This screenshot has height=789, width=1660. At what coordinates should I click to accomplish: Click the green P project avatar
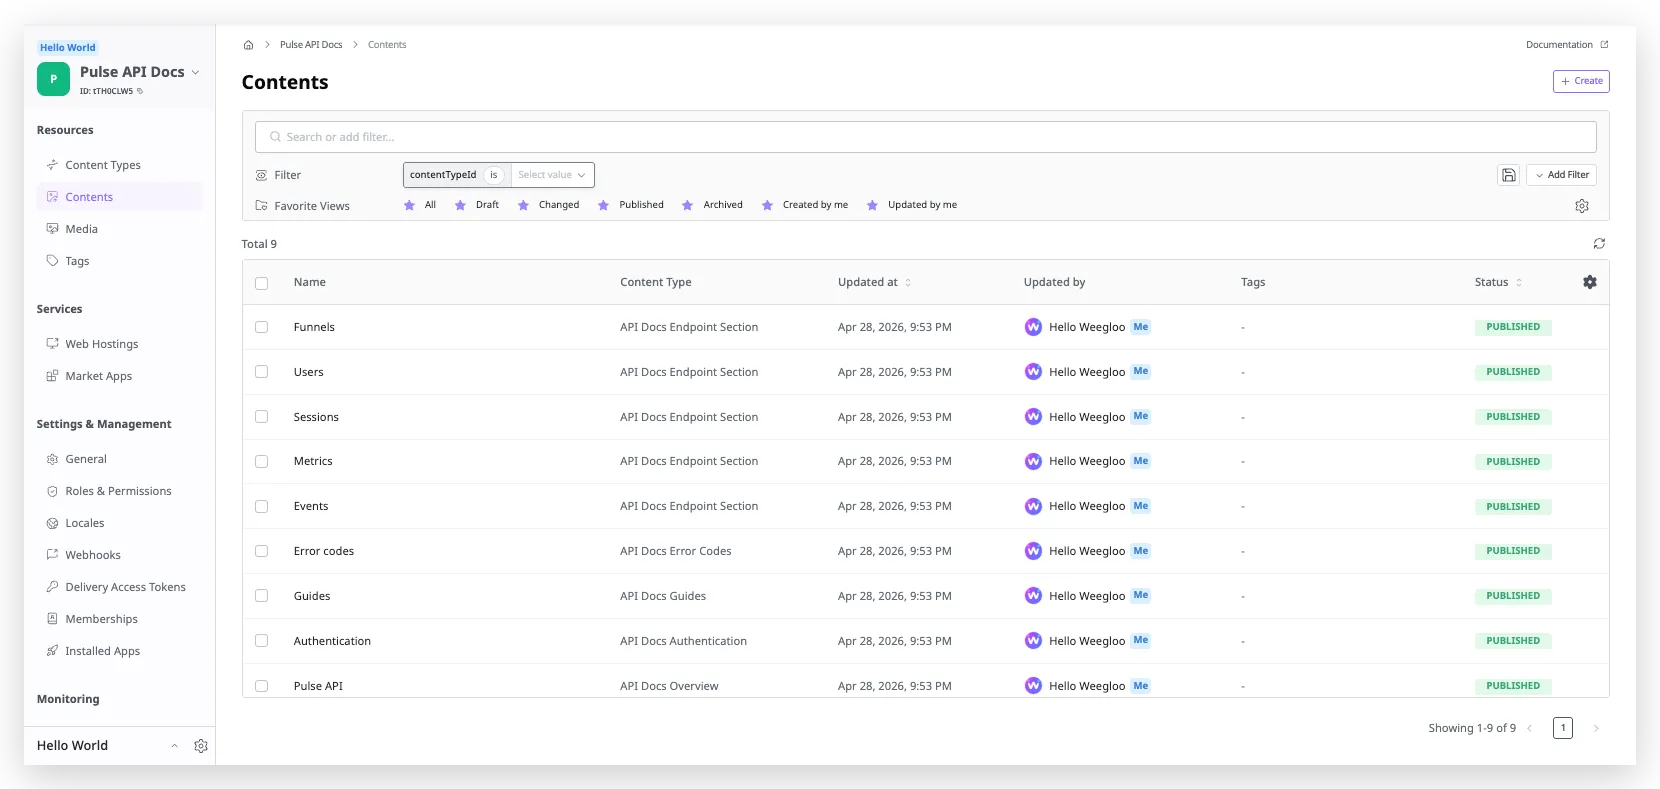[x=54, y=79]
